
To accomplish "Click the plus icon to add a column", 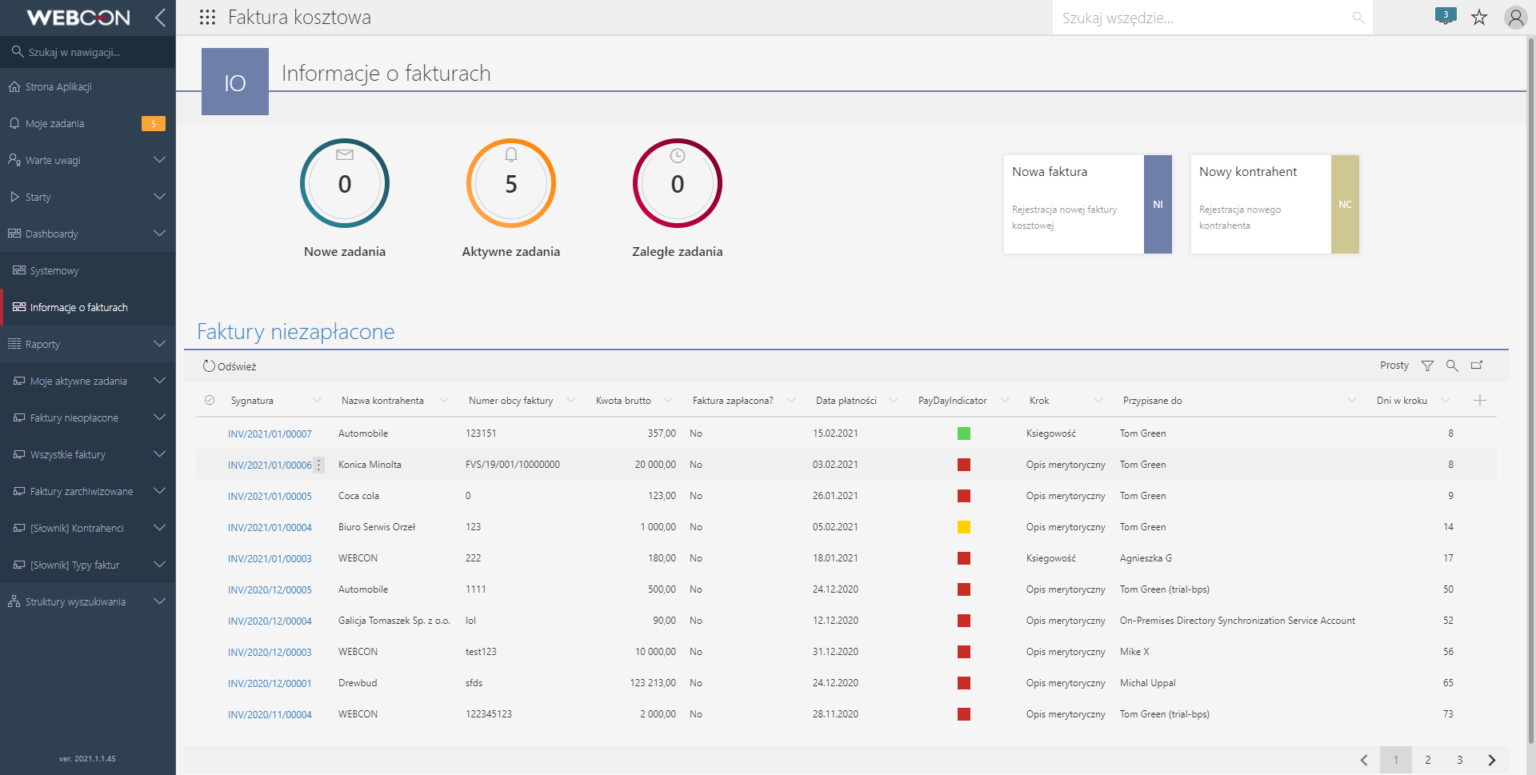I will (1480, 400).
